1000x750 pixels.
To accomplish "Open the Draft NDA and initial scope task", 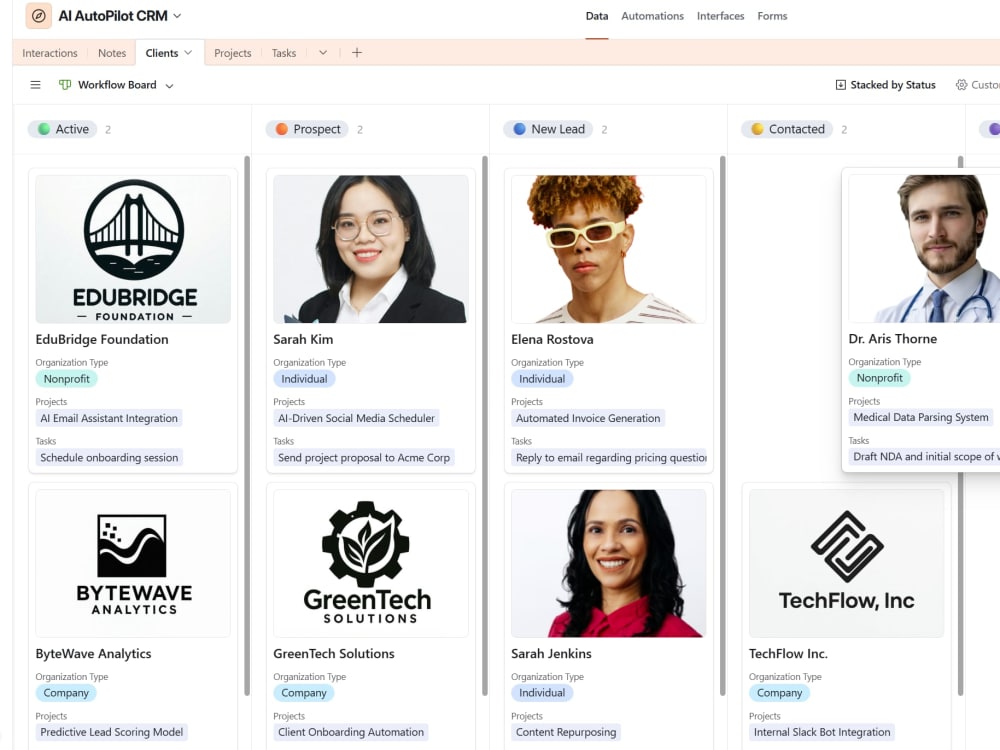I will click(x=924, y=457).
